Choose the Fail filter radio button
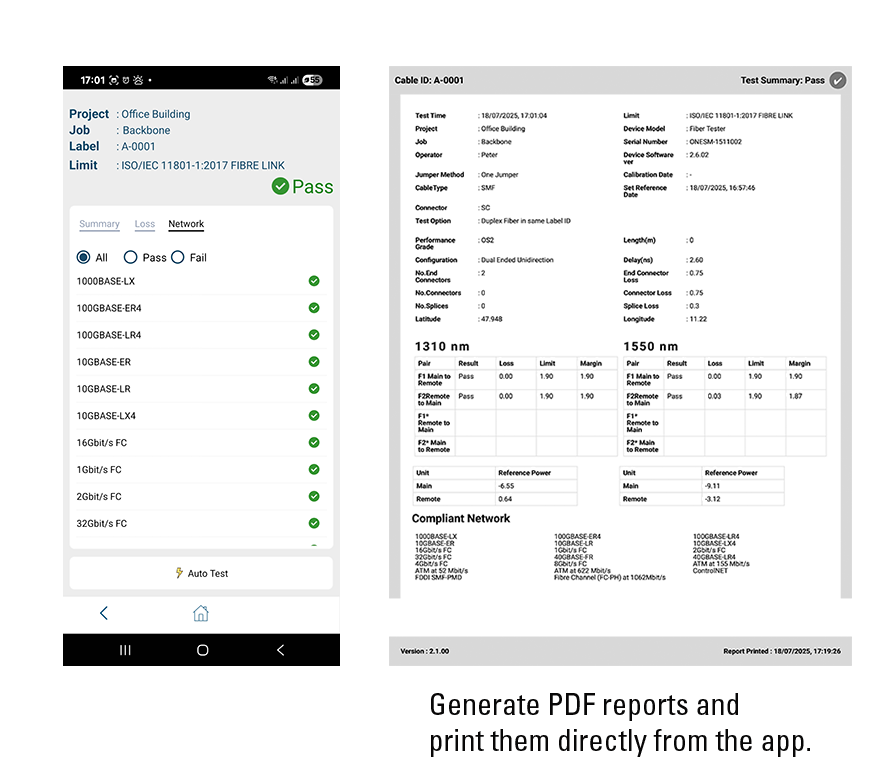The image size is (886, 769). tap(177, 257)
